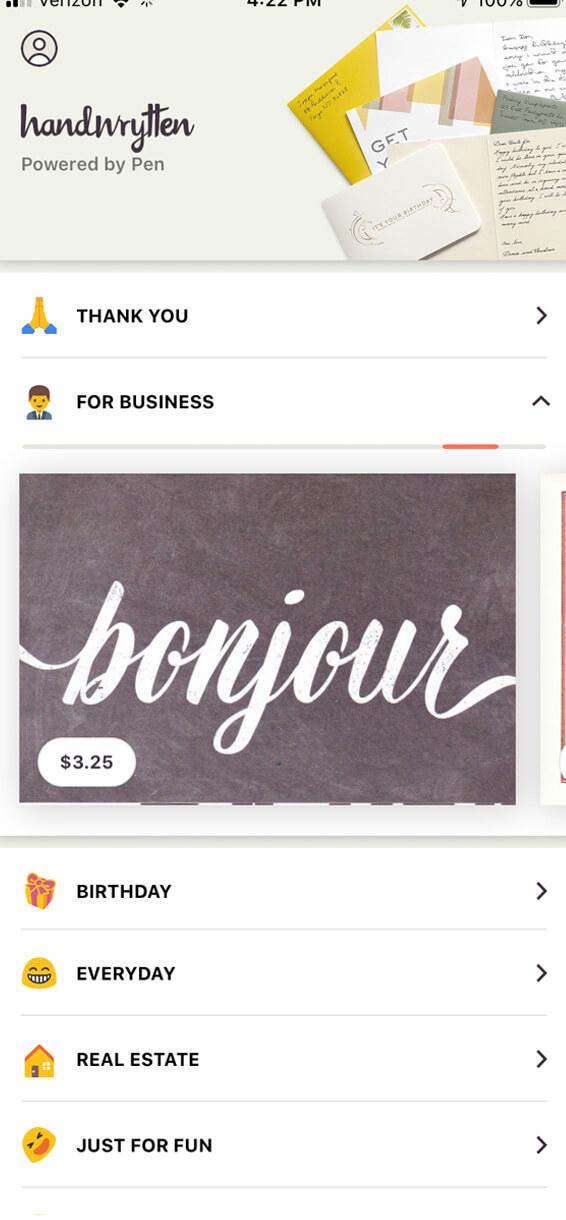
Task: Expand the Thank You category arrow
Action: tap(541, 316)
